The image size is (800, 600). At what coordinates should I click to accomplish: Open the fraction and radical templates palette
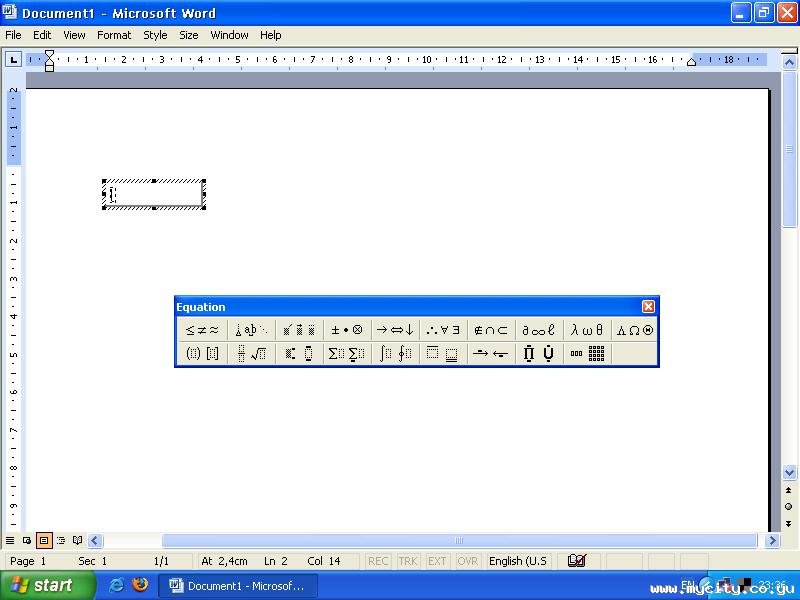[251, 353]
